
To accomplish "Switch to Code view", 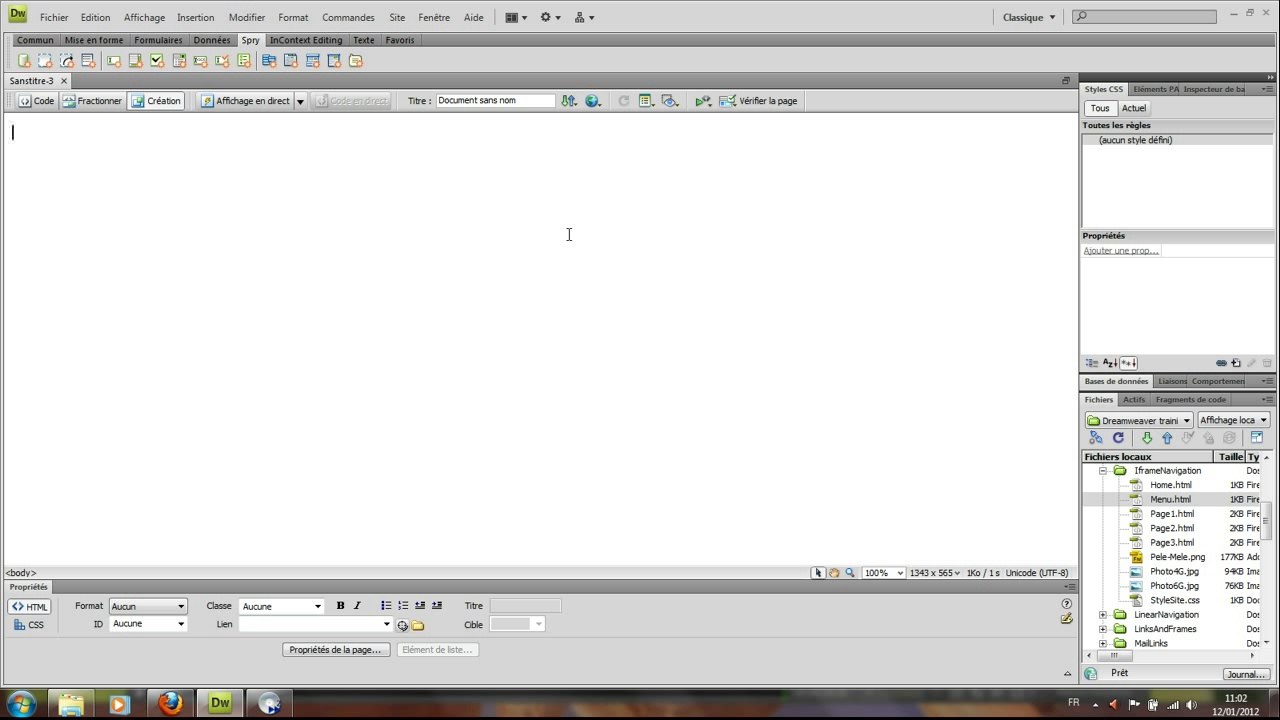I will tap(35, 101).
